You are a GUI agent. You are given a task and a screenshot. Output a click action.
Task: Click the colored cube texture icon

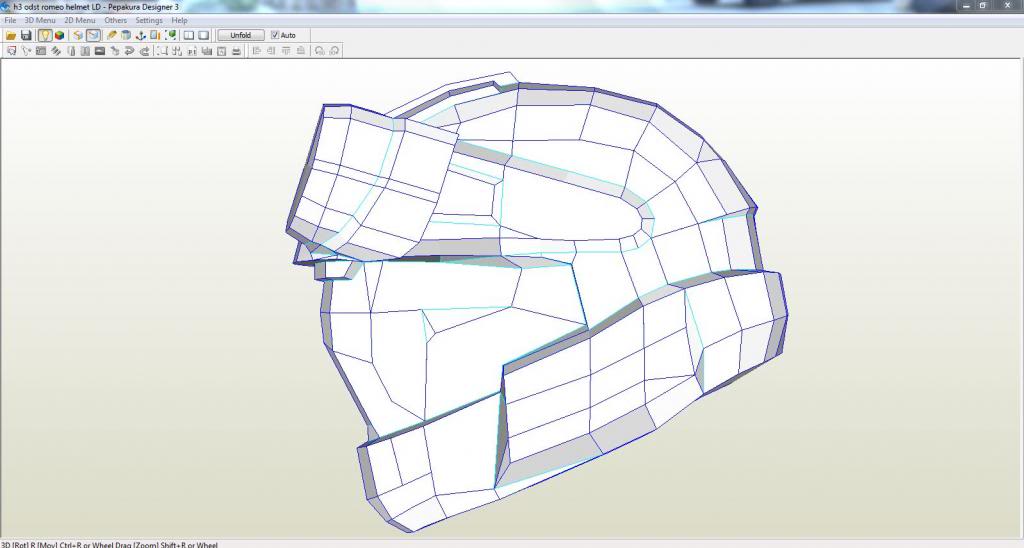coord(59,35)
